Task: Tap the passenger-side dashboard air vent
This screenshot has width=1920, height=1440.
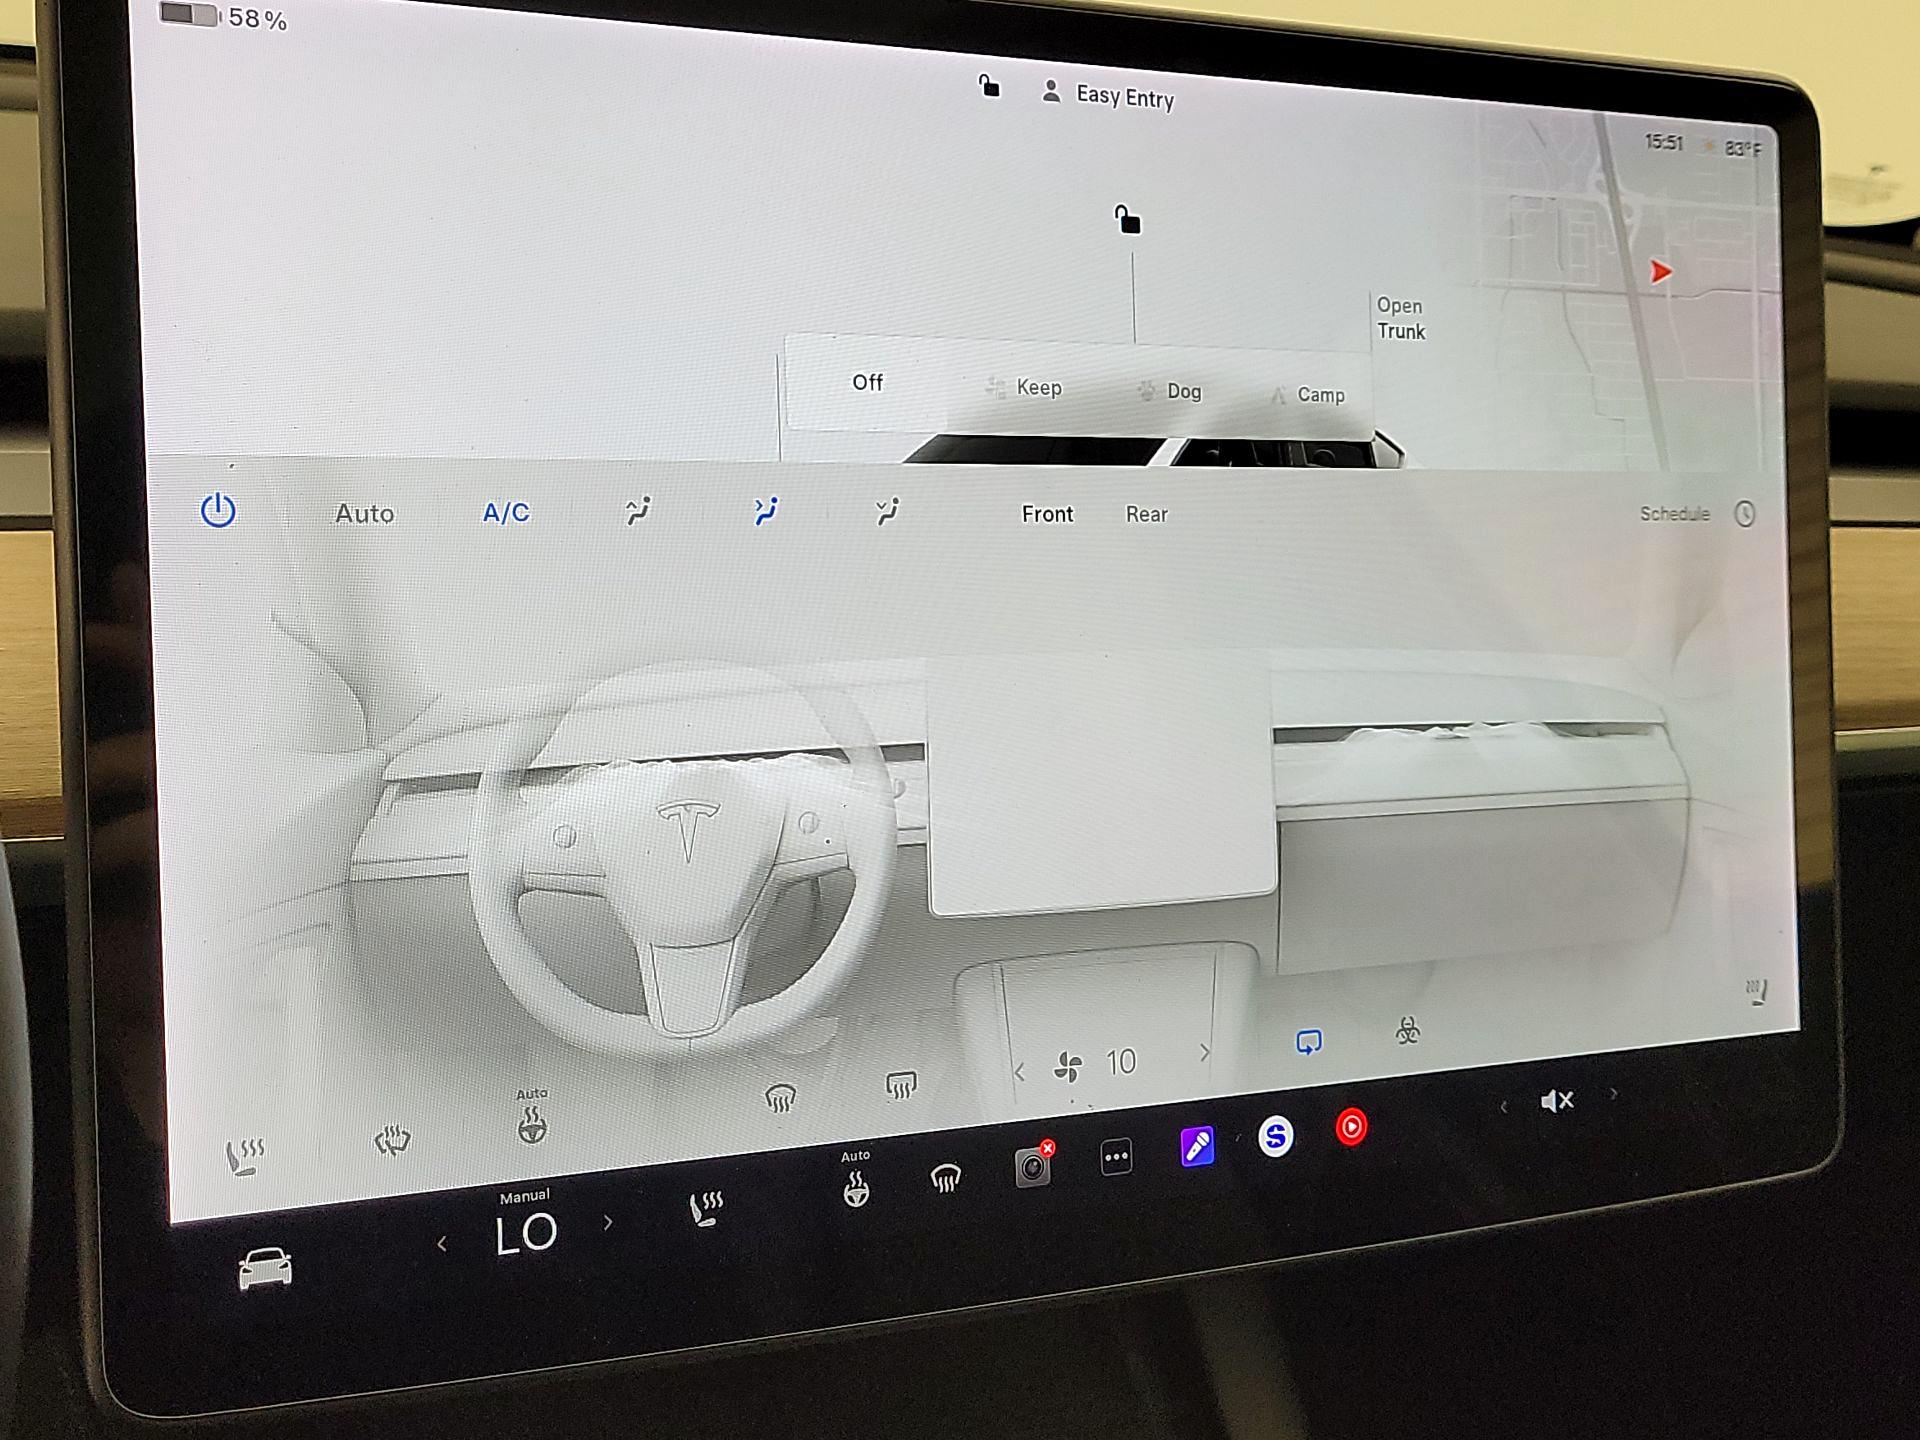Action: (1465, 732)
